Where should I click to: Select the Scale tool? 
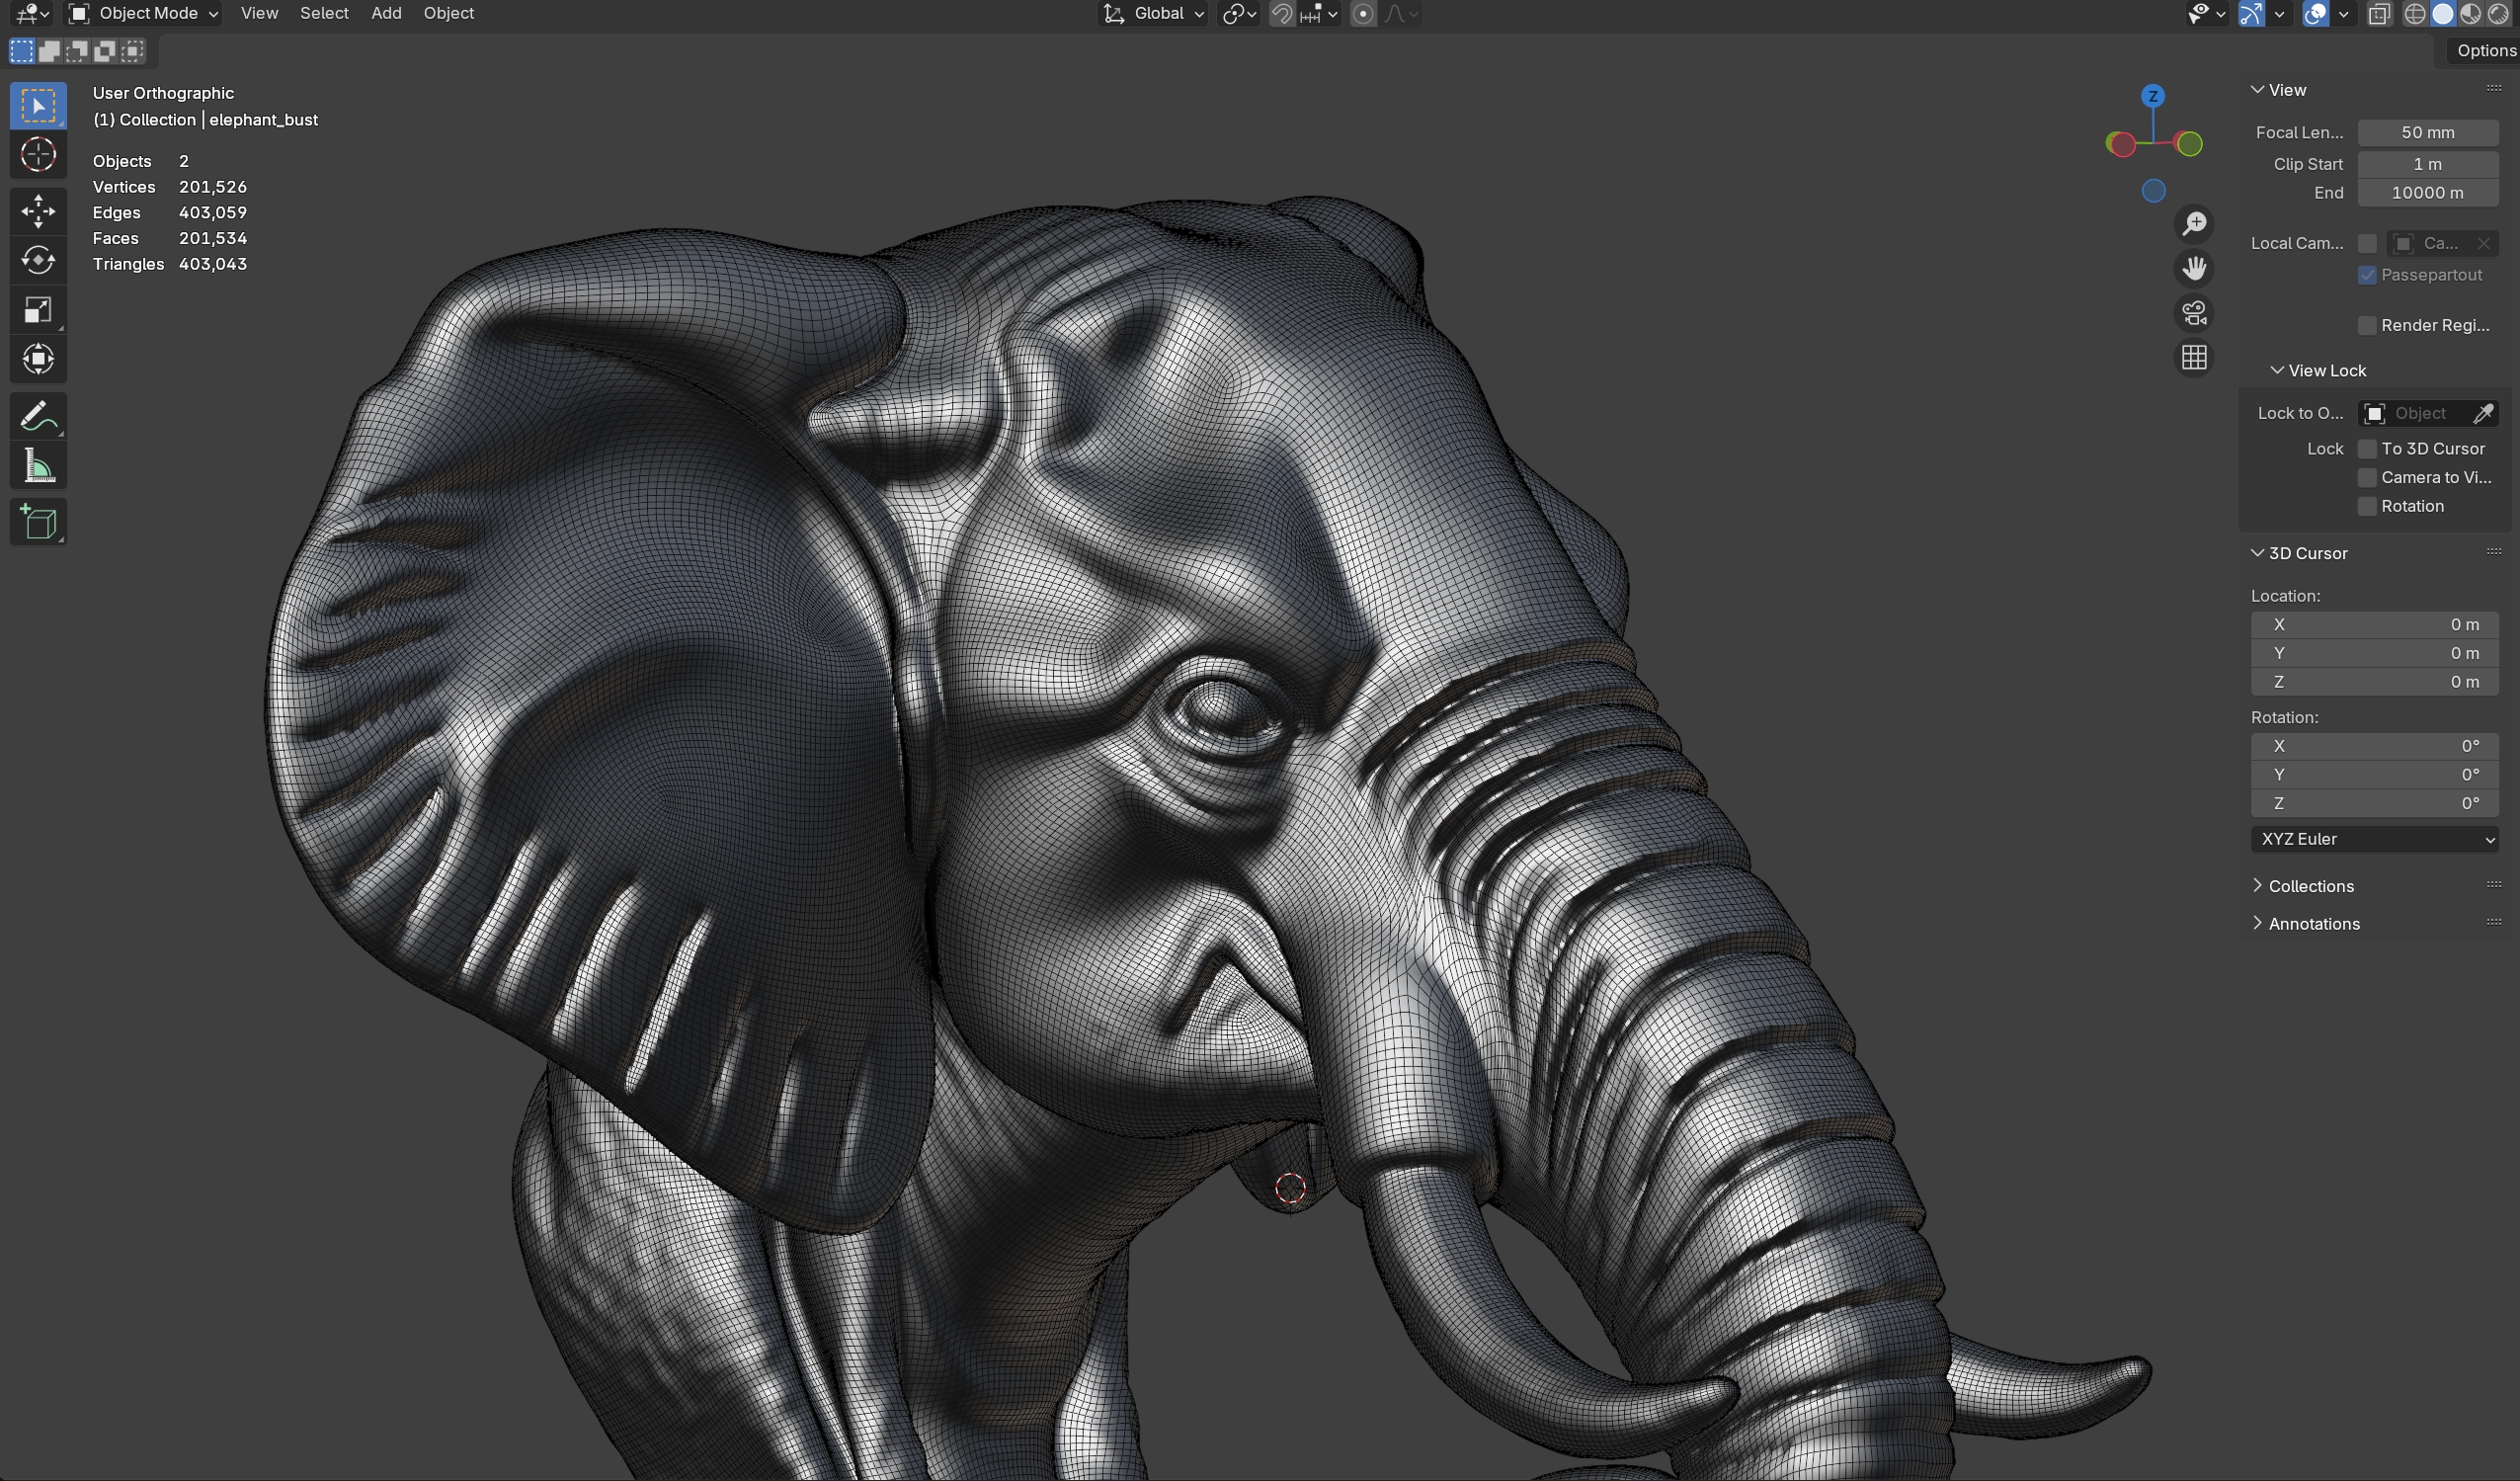pyautogui.click(x=38, y=310)
